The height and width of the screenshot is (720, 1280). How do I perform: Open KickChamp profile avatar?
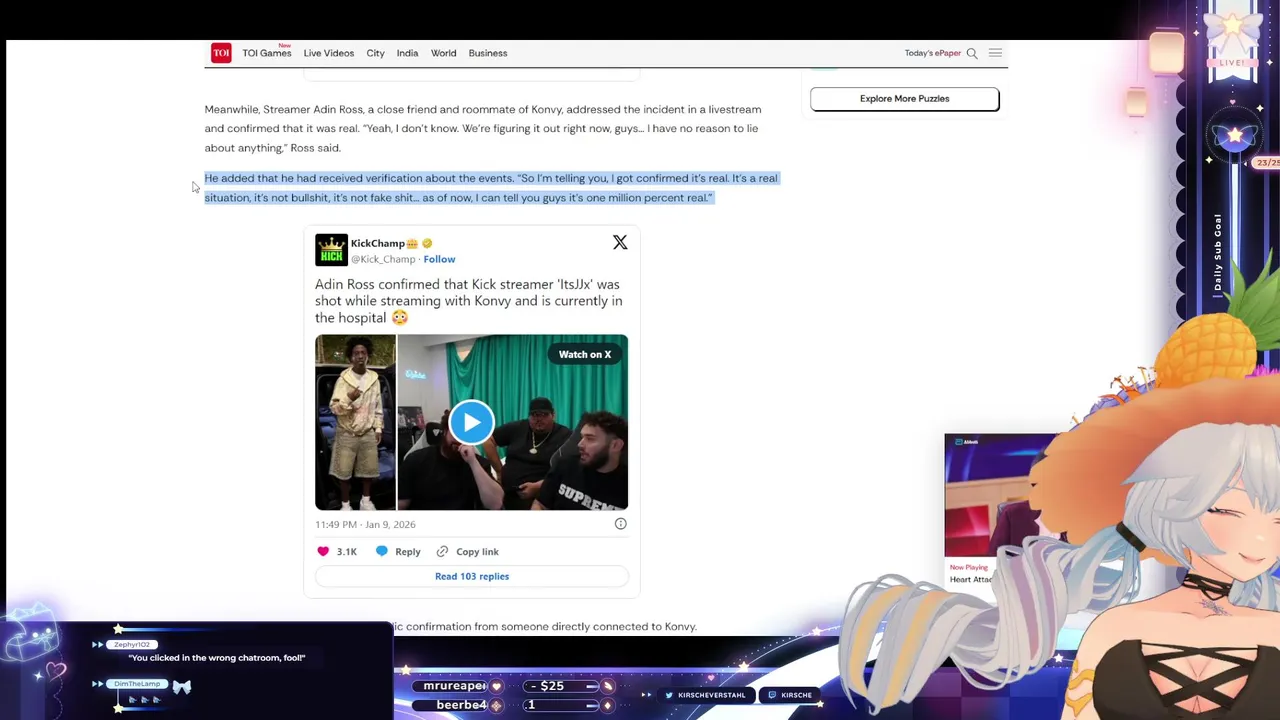click(331, 250)
